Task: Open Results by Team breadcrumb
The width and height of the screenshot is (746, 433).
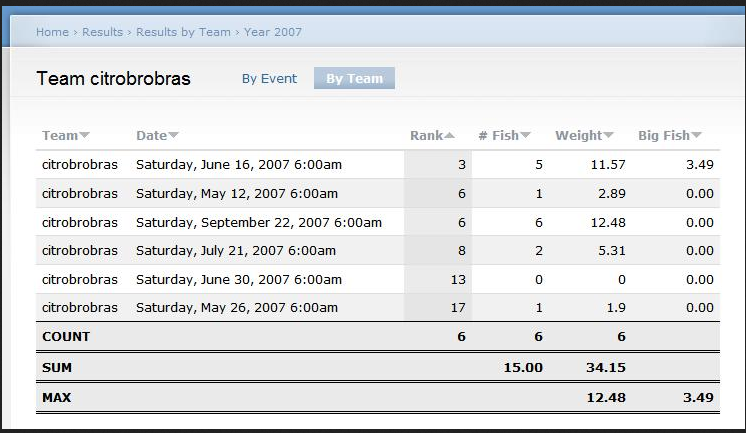Action: tap(183, 32)
